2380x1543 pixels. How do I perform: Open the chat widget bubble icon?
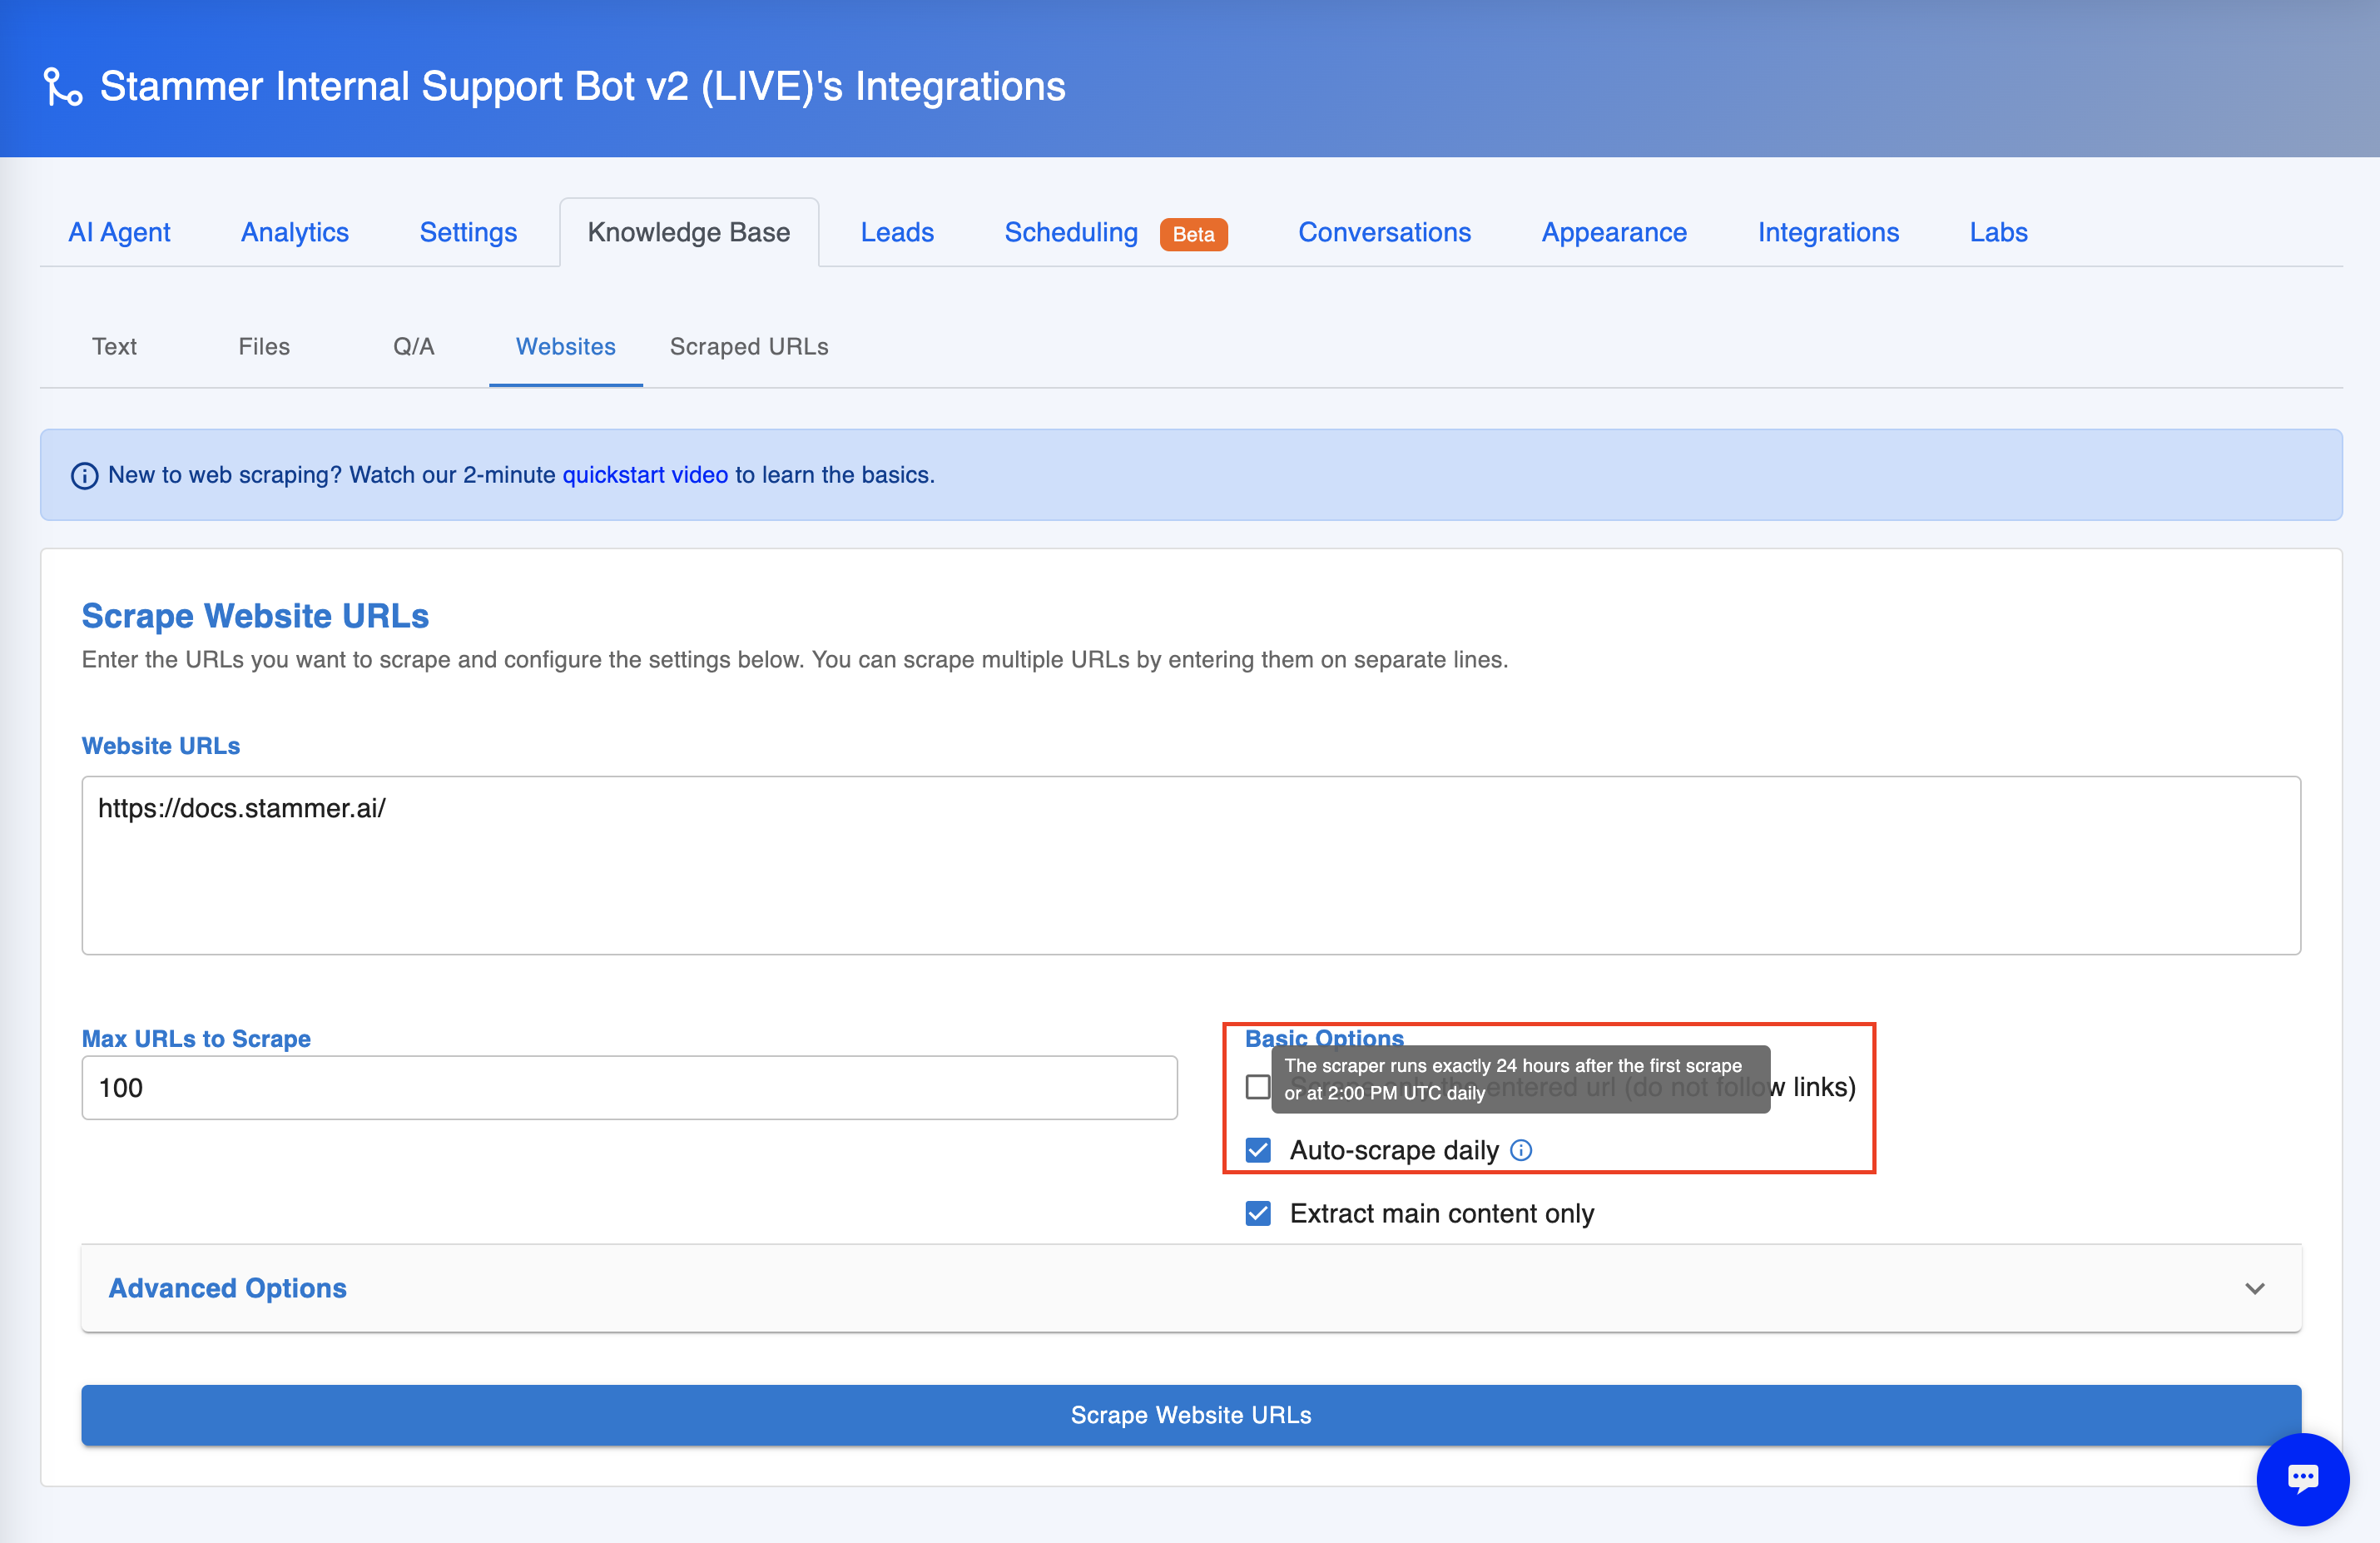[2302, 1478]
